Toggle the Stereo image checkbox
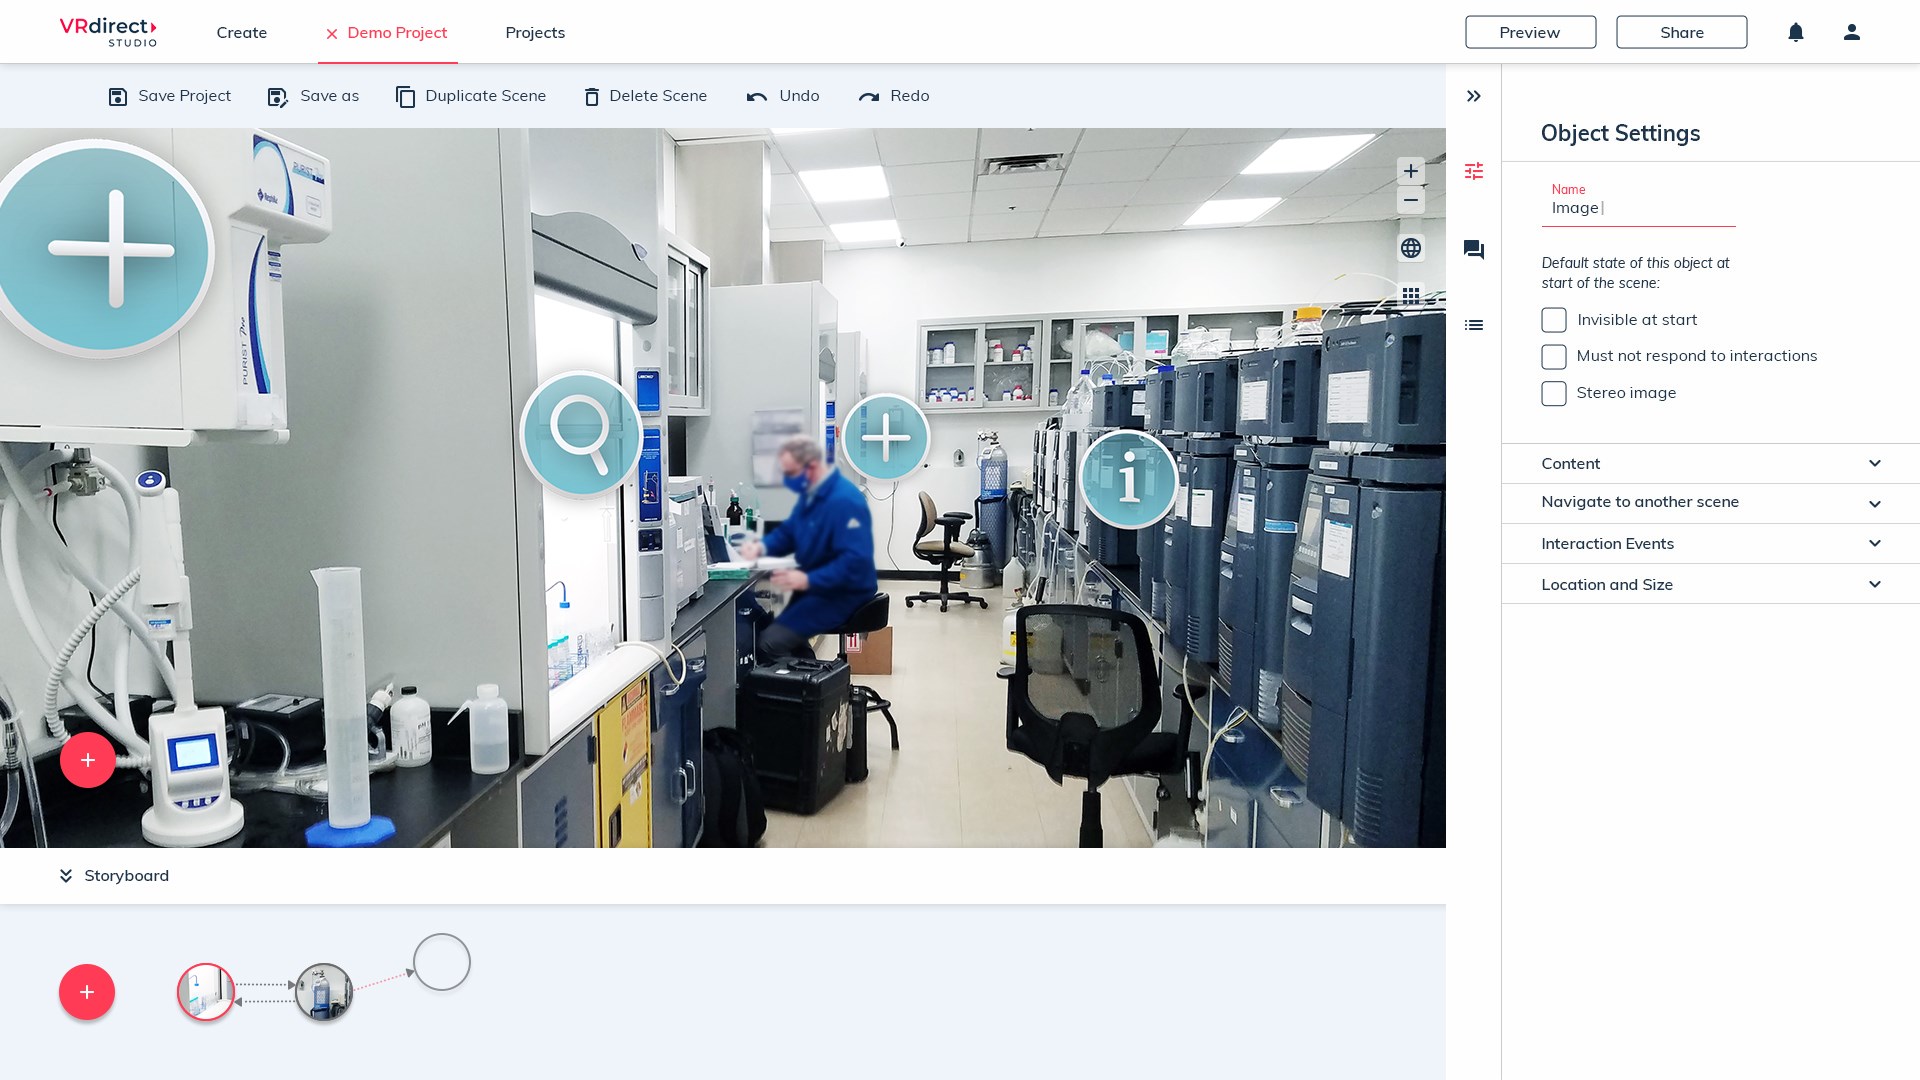The height and width of the screenshot is (1080, 1920). coord(1553,393)
